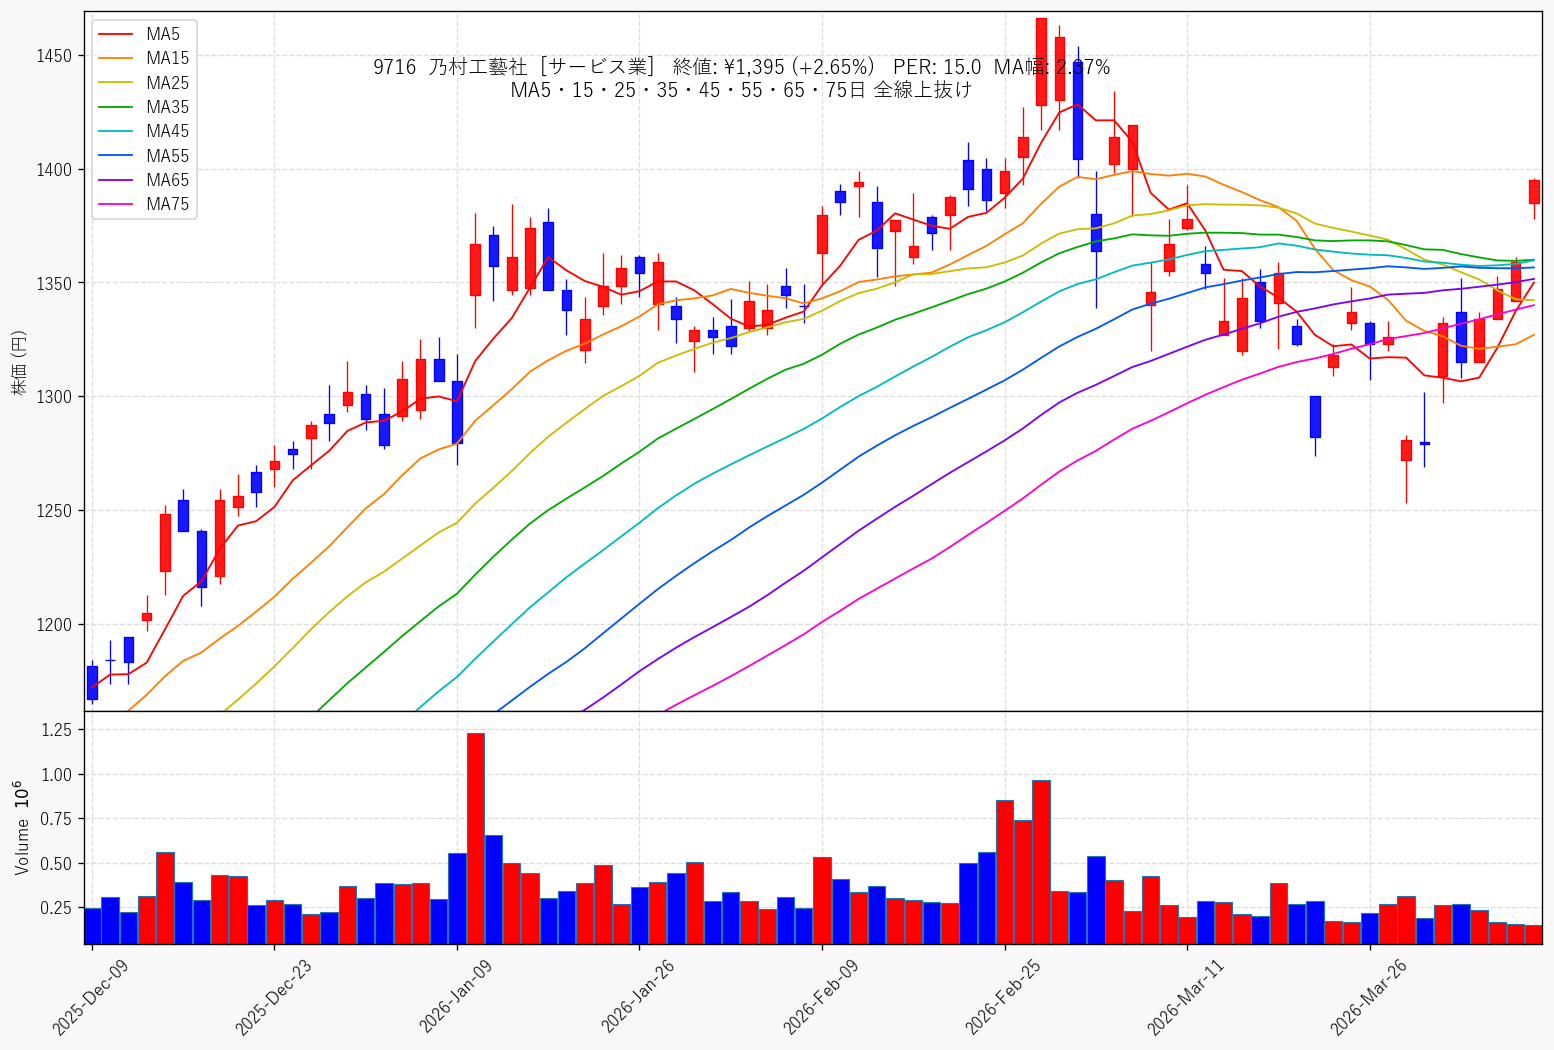Click the 株価 (円) y-axis title
This screenshot has height=1050, width=1554.
pos(19,362)
